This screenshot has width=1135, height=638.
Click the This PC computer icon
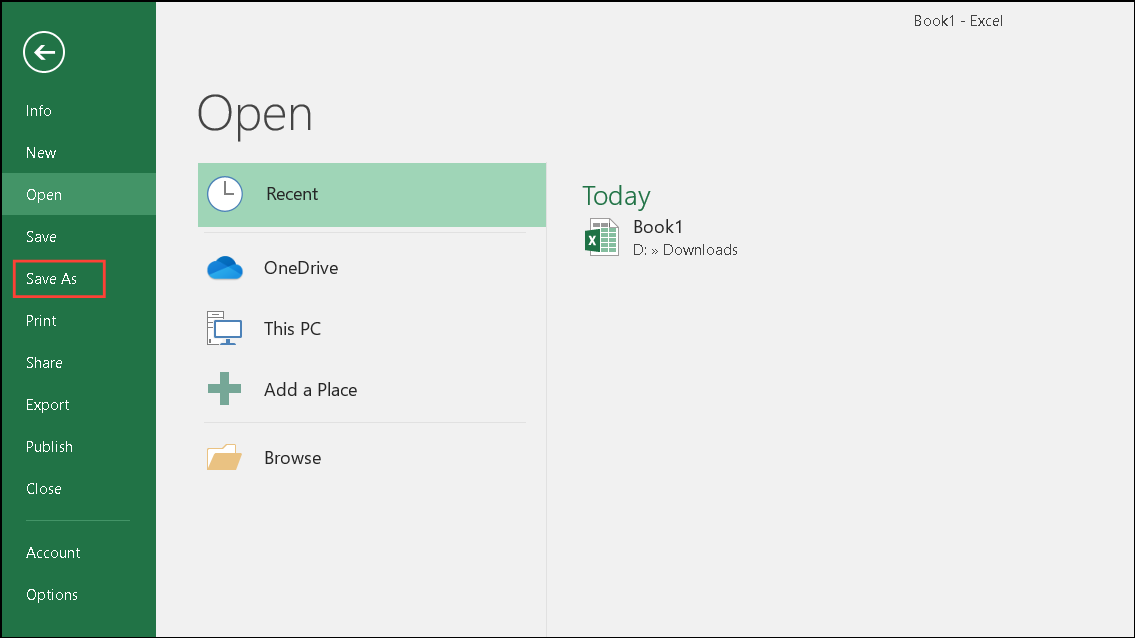(224, 328)
